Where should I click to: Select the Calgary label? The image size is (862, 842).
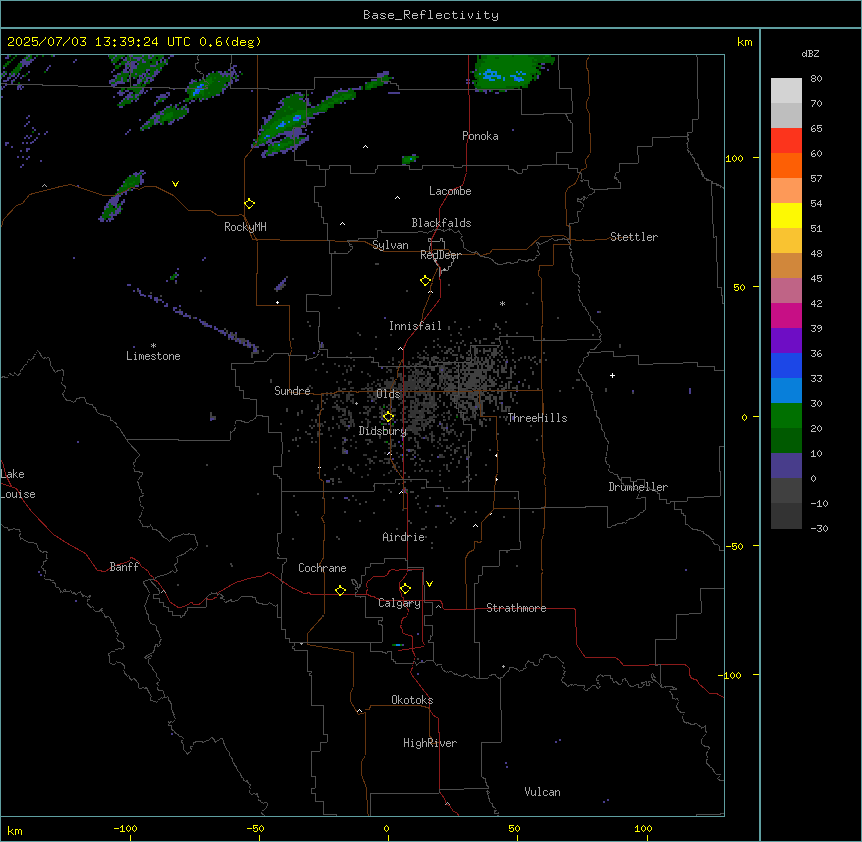coord(399,603)
